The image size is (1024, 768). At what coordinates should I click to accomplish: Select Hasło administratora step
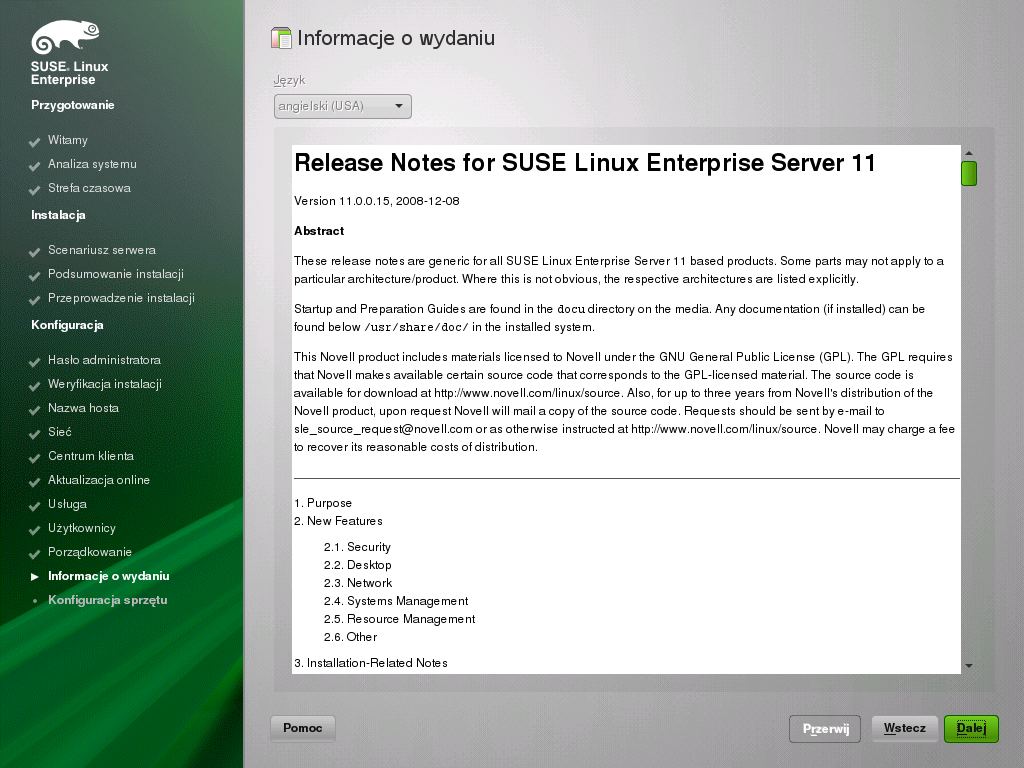pyautogui.click(x=104, y=360)
